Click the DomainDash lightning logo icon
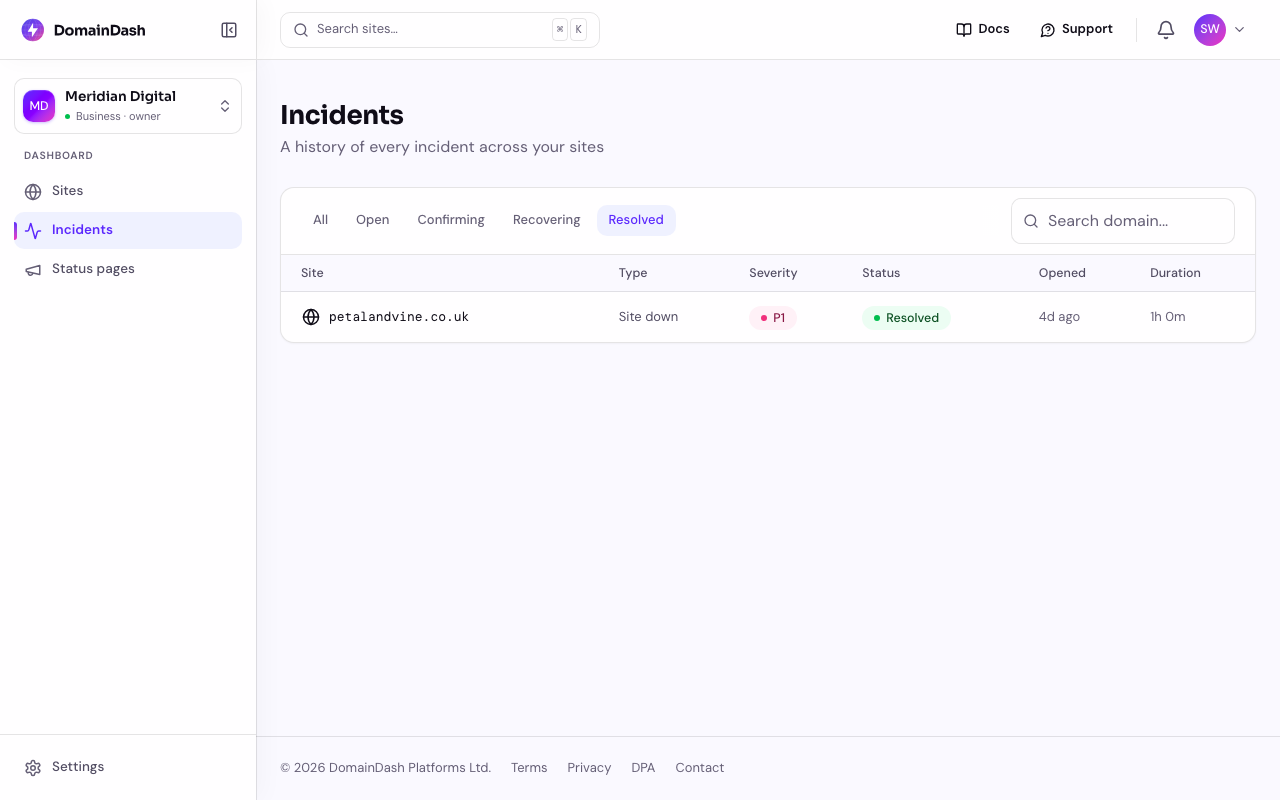1280x800 pixels. click(x=33, y=30)
